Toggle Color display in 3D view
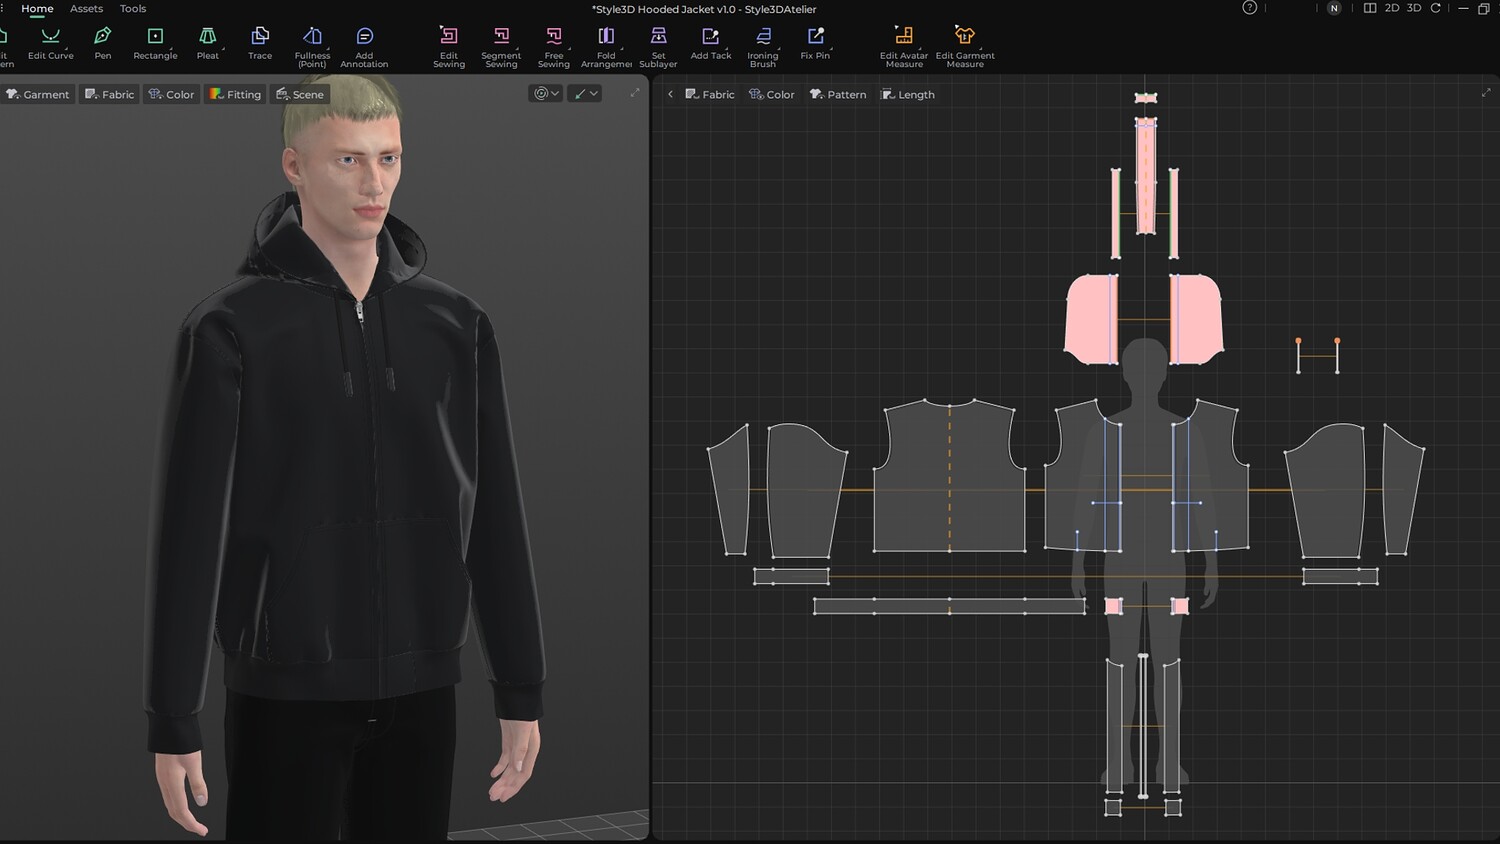 171,94
